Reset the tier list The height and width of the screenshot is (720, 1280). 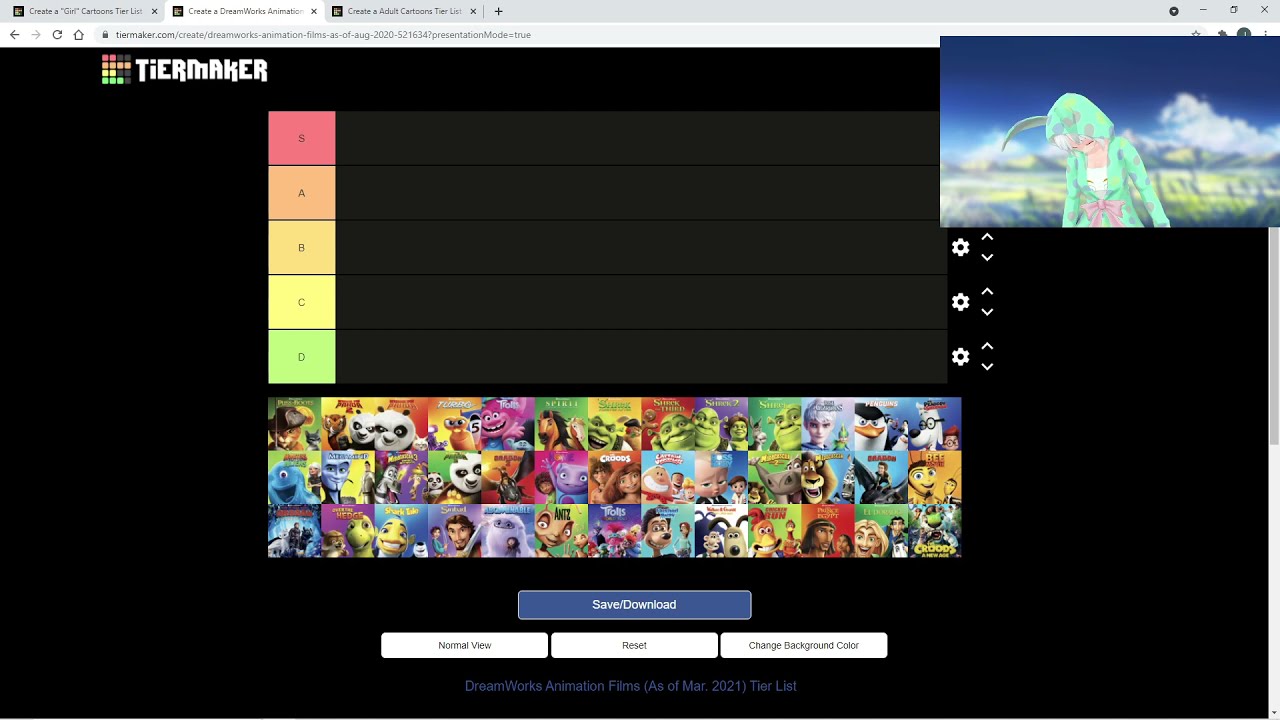point(634,645)
